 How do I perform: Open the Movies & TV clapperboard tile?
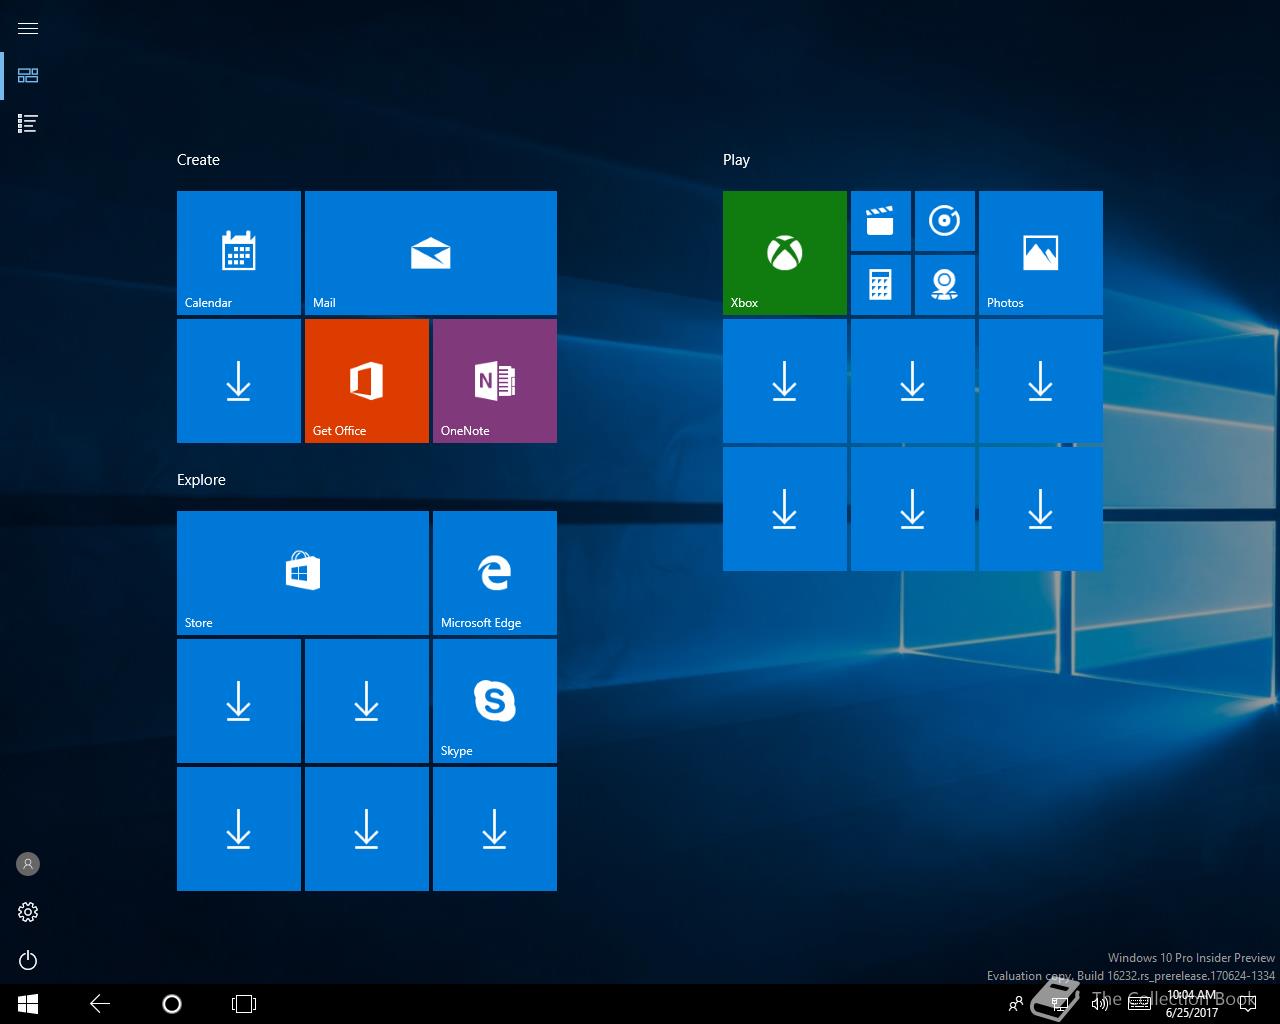(881, 221)
